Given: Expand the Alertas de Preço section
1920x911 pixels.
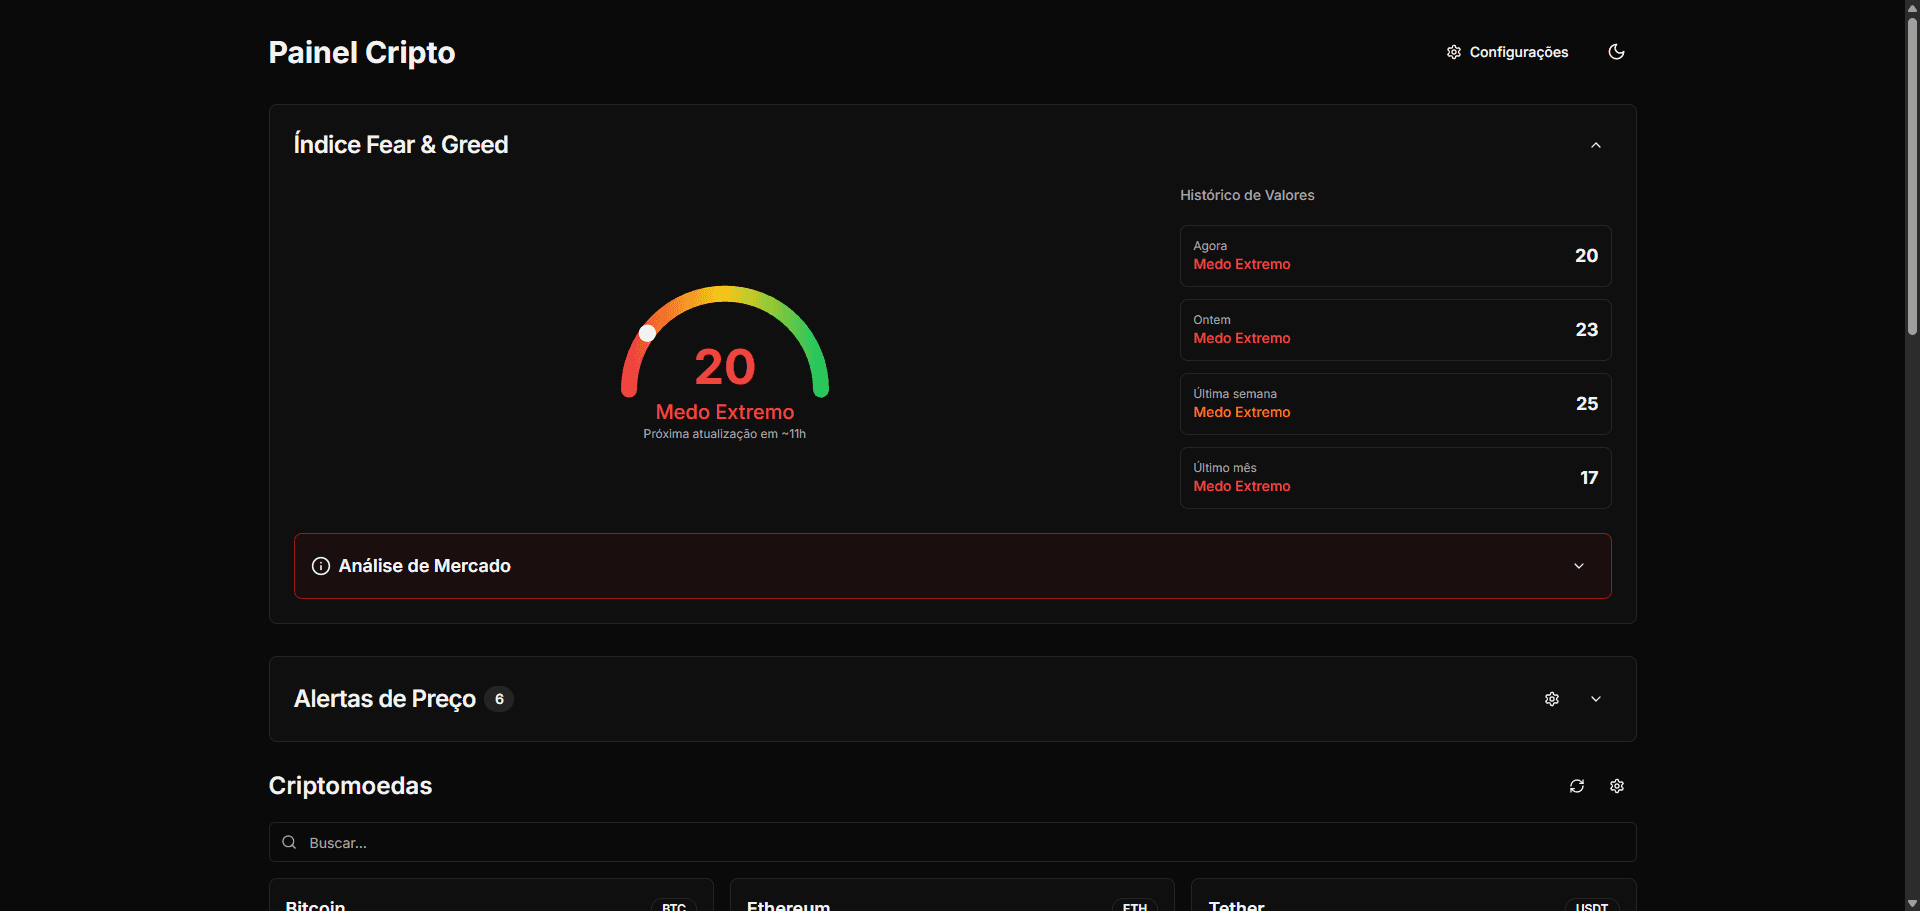Looking at the screenshot, I should click(1595, 699).
